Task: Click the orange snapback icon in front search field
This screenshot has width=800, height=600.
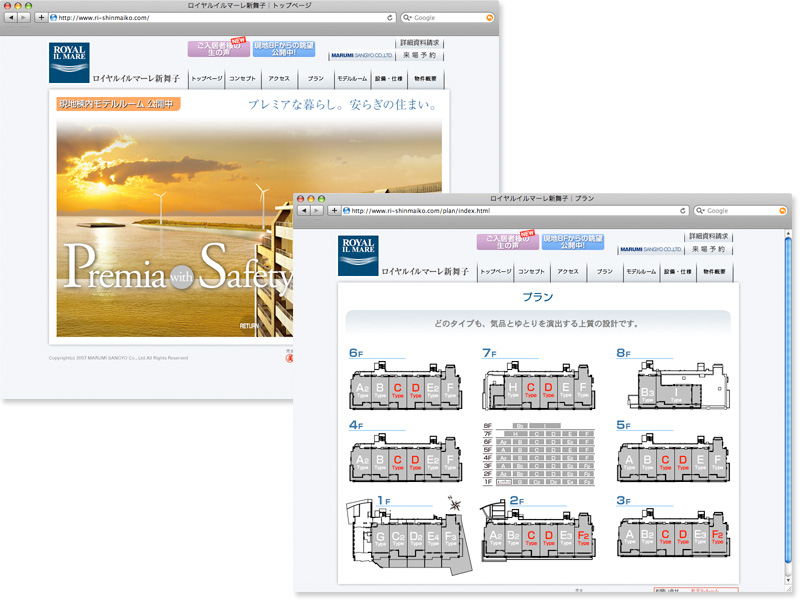Action: pyautogui.click(x=781, y=211)
